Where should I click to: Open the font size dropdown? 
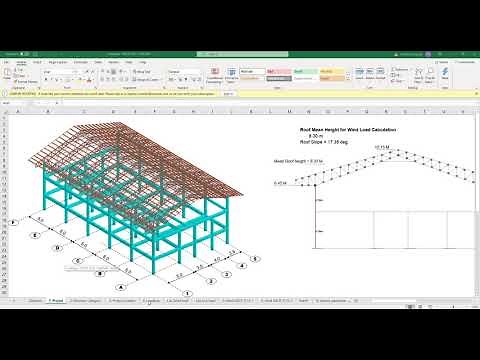pos(79,72)
